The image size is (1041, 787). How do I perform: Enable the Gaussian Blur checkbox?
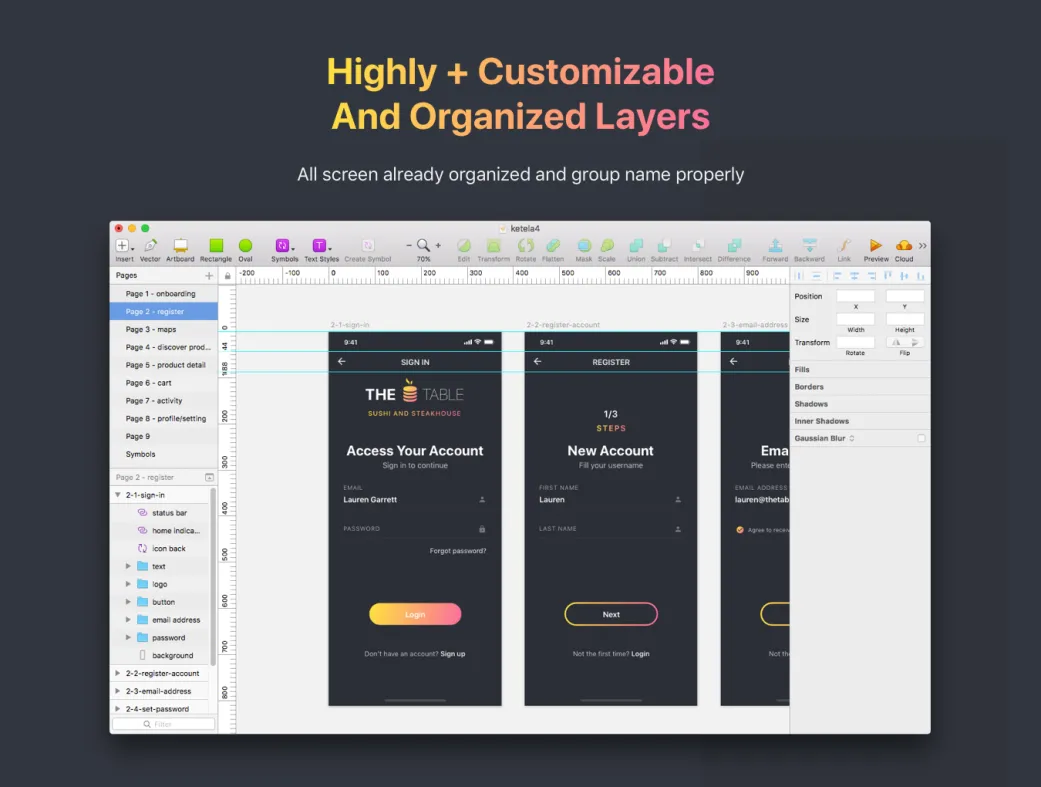[921, 439]
